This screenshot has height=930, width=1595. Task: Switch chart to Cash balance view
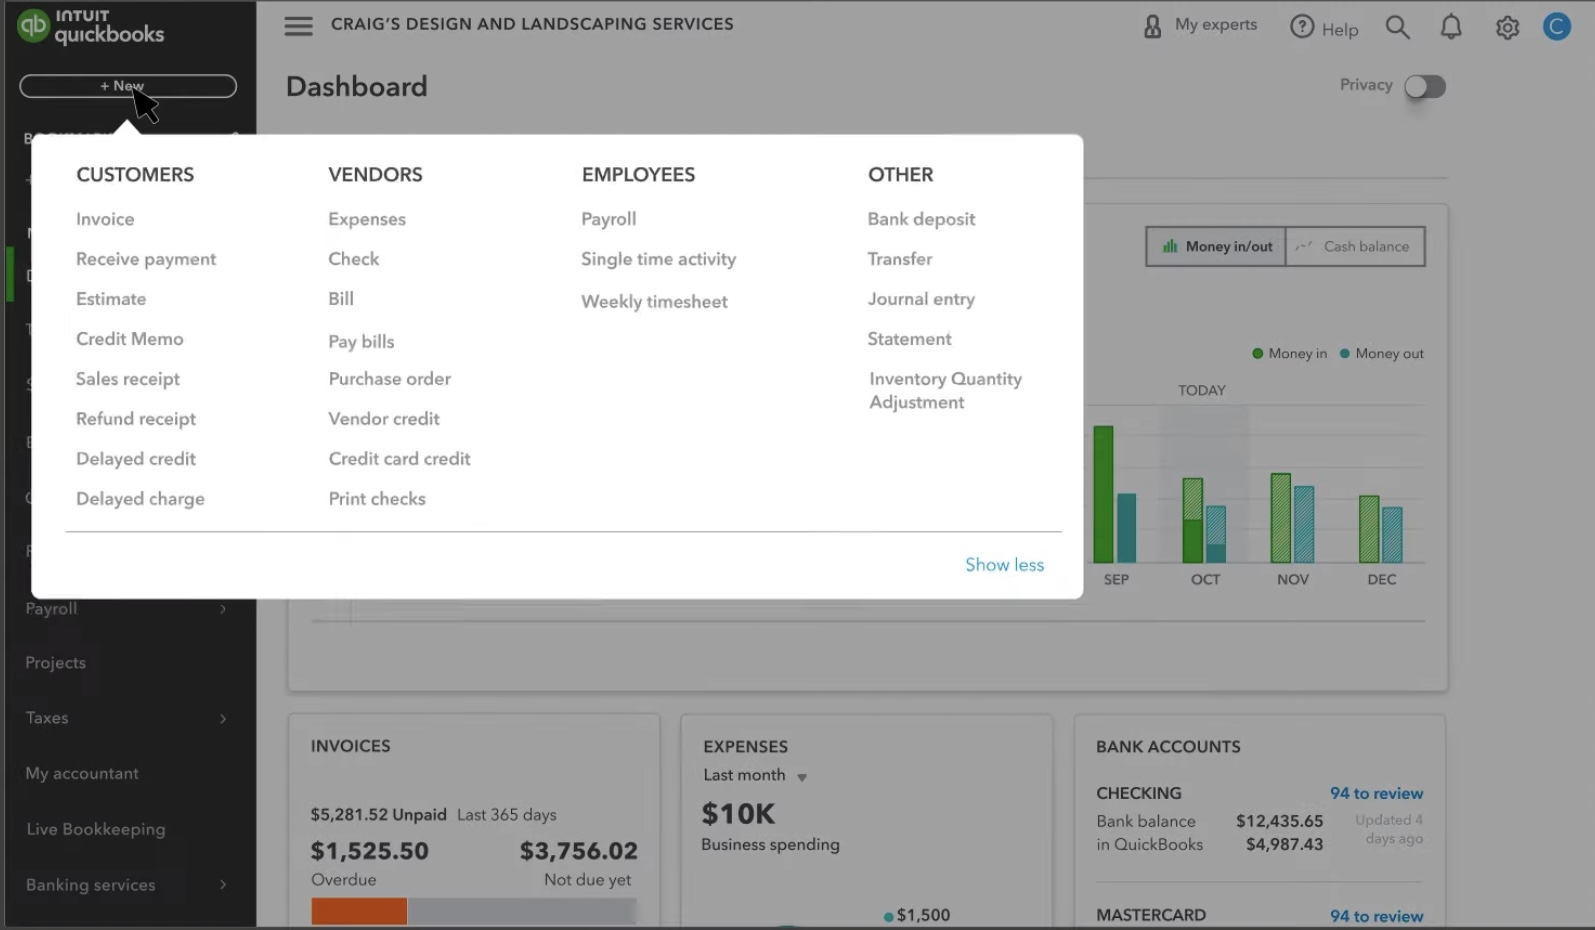(1354, 247)
